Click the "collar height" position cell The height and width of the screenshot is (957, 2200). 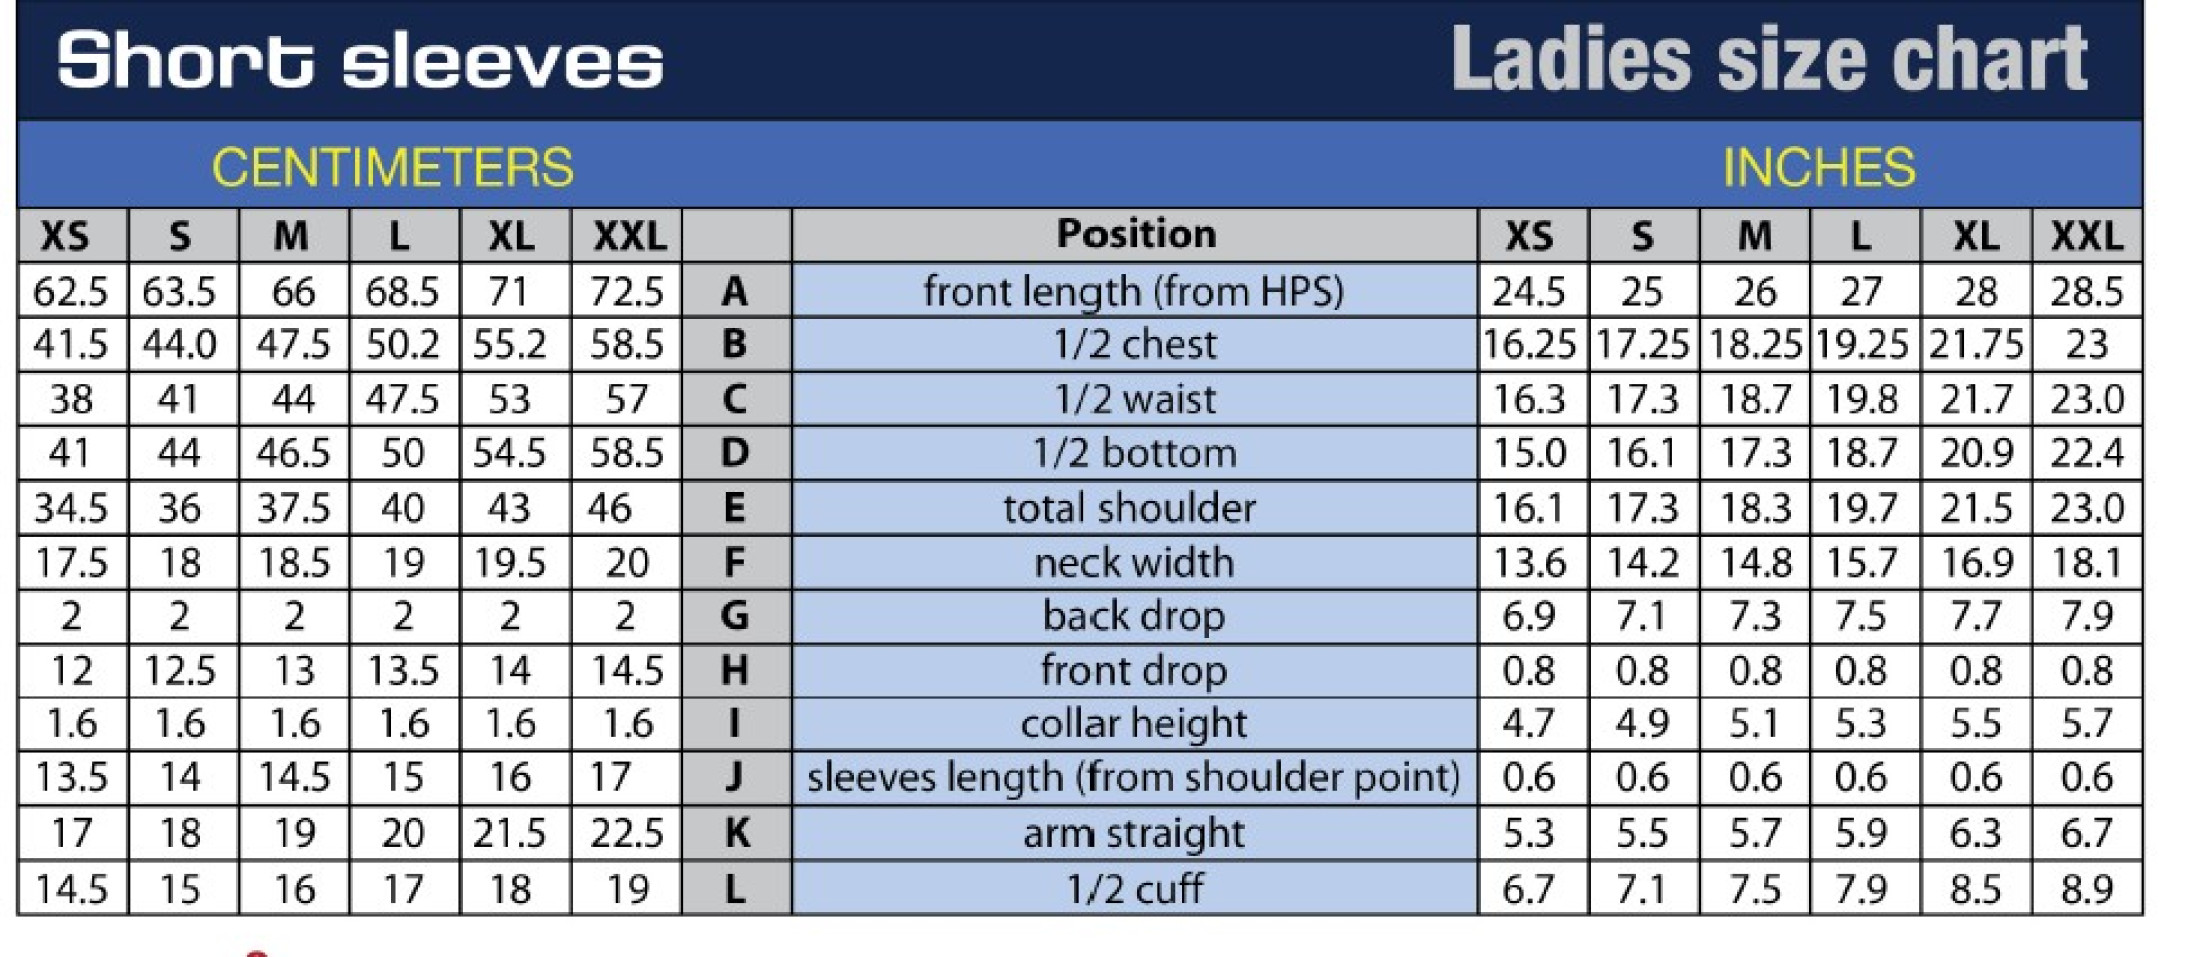point(1133,724)
